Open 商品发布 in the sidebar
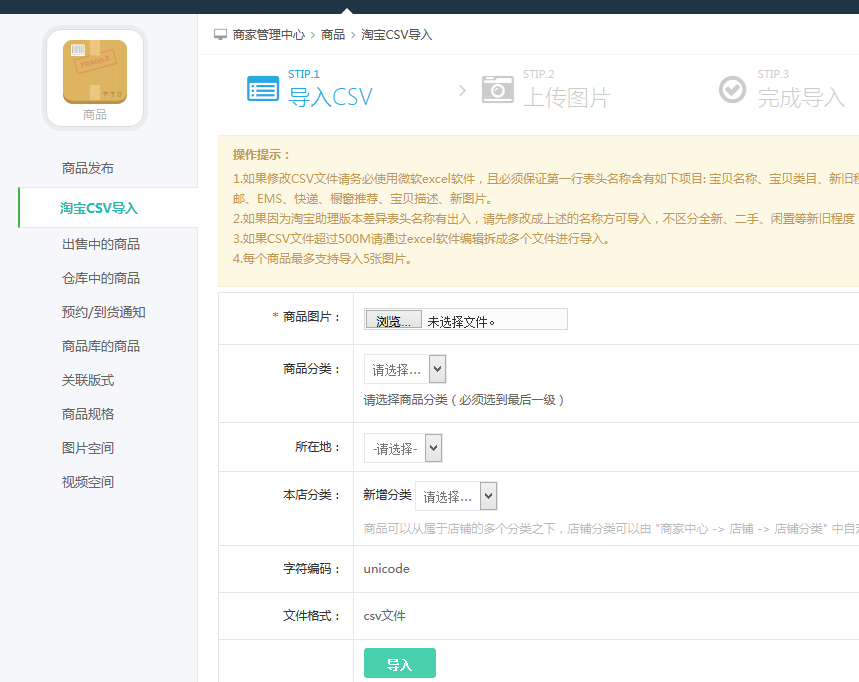Viewport: 859px width, 682px height. tap(88, 168)
